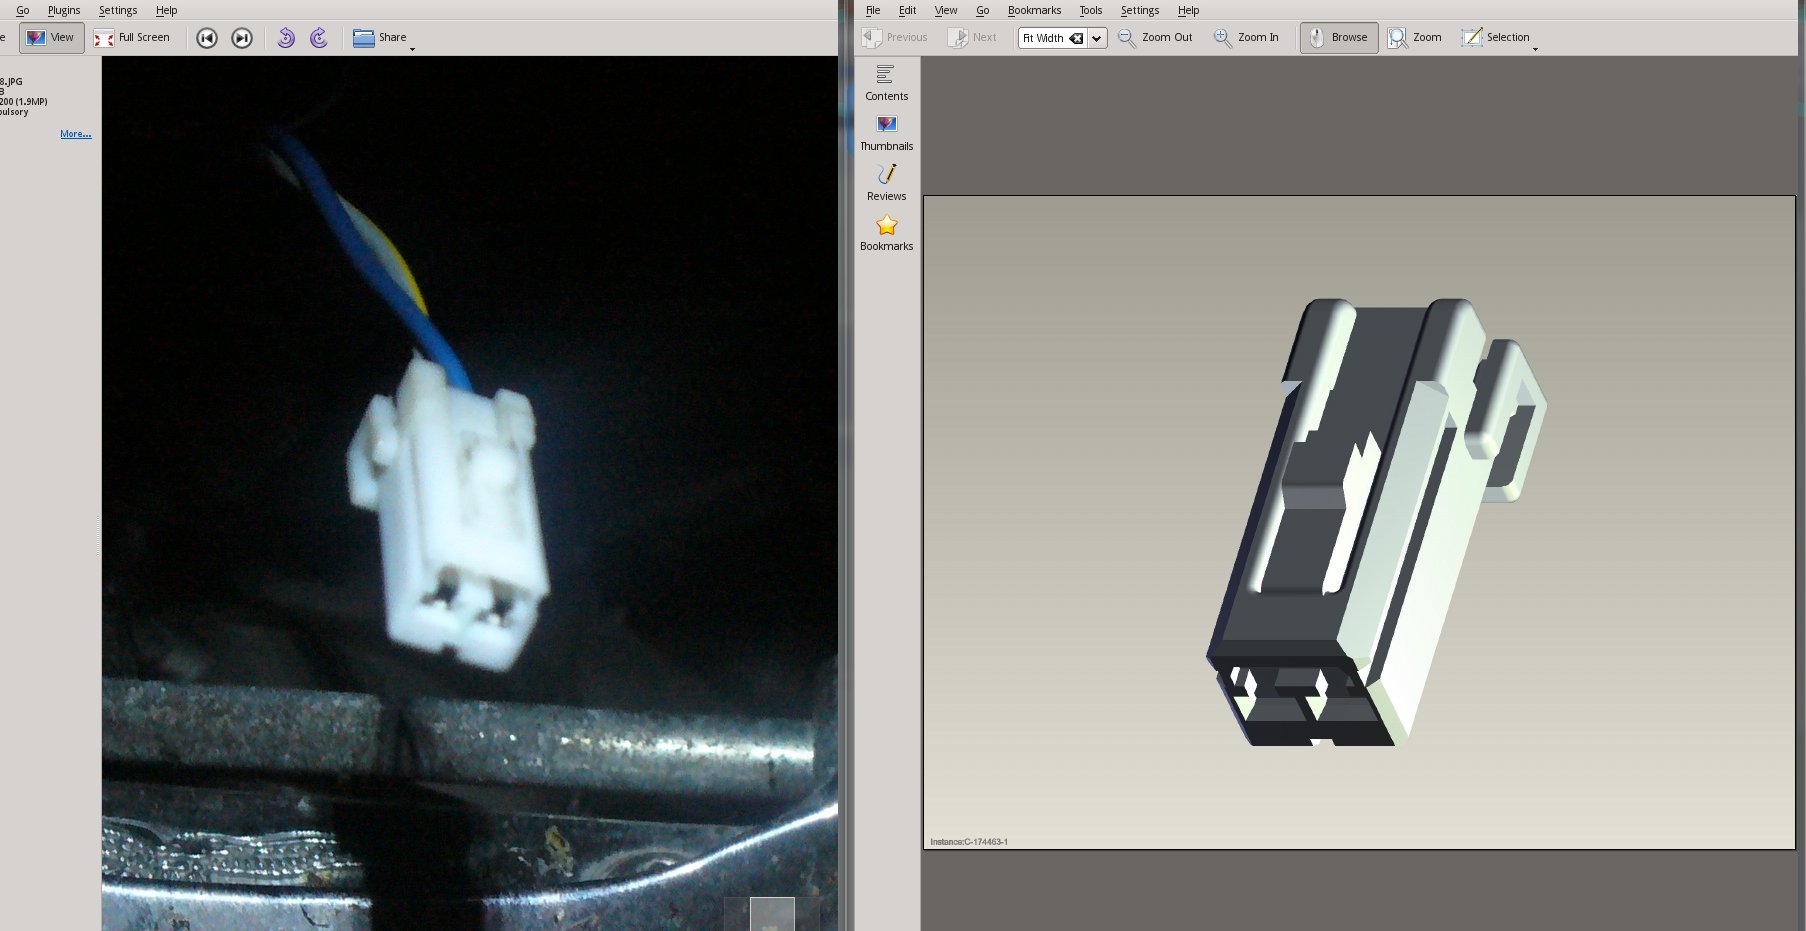Open Plugins menu in image viewer
The image size is (1806, 931).
pyautogui.click(x=64, y=10)
